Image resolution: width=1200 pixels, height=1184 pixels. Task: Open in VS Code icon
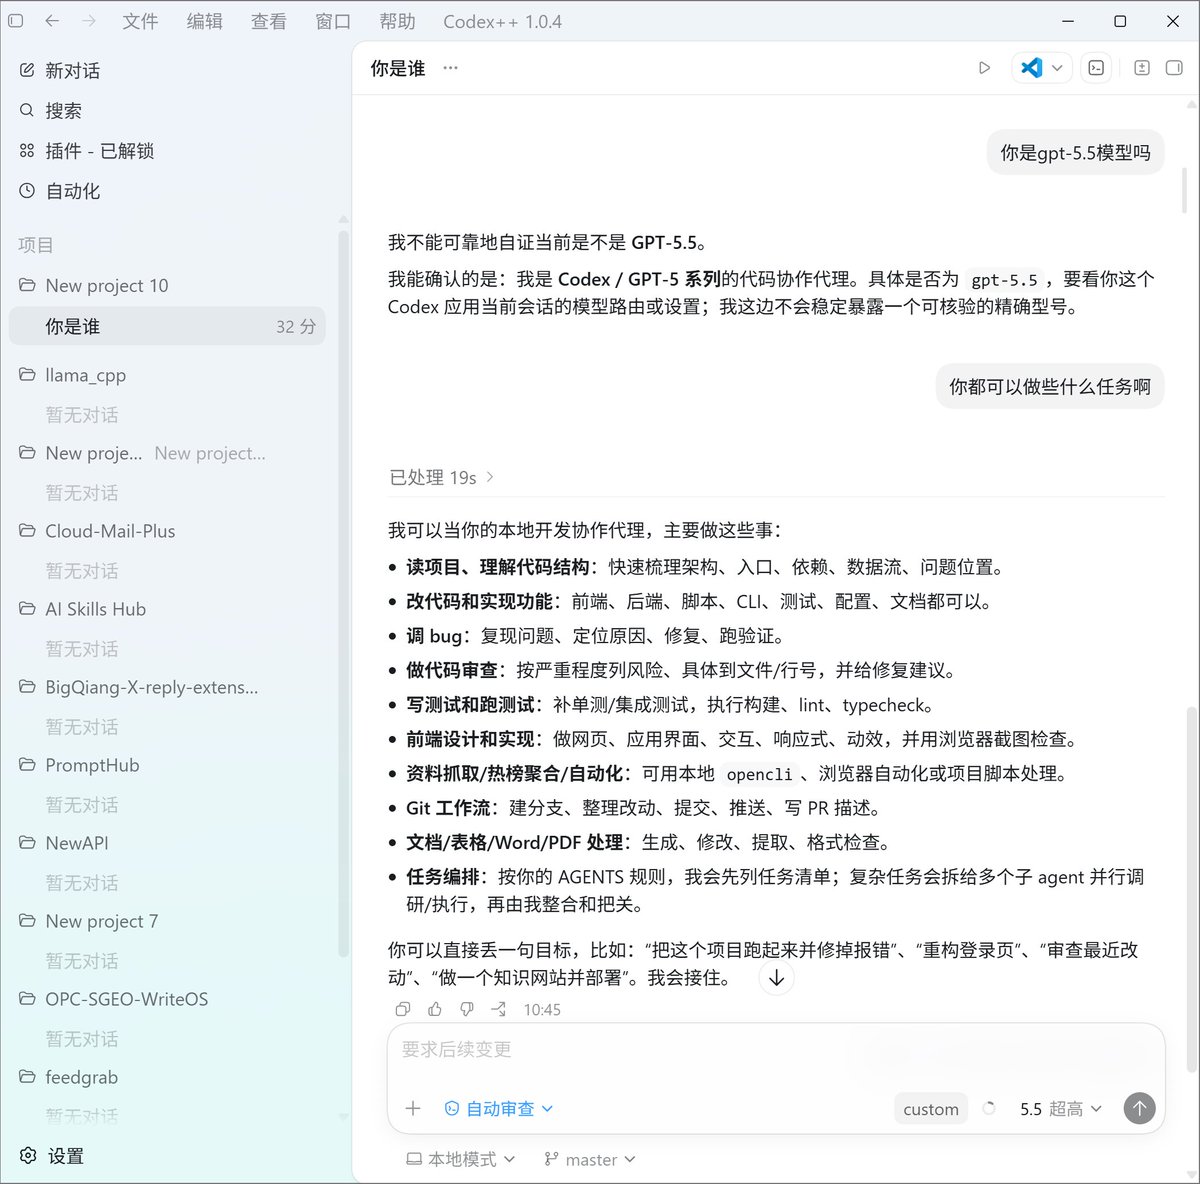1031,68
